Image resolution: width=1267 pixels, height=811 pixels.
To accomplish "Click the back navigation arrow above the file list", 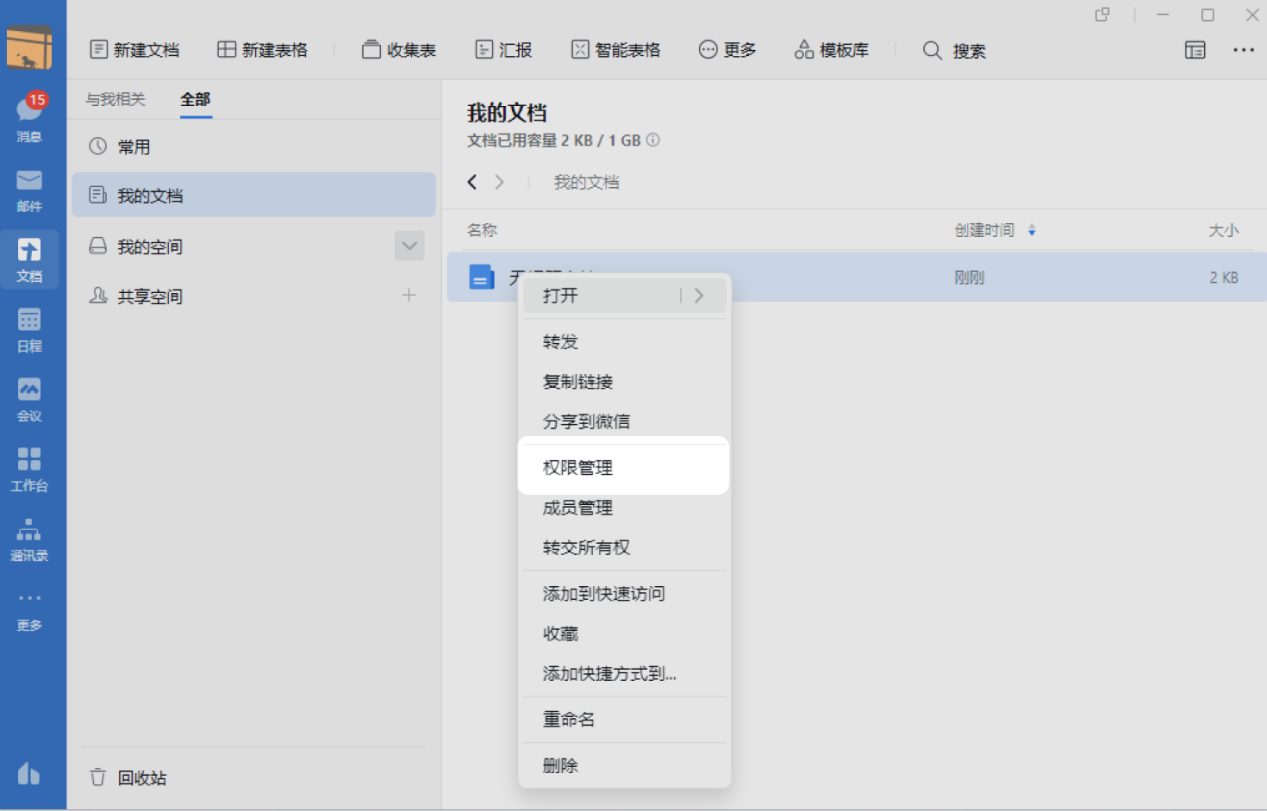I will pos(471,181).
